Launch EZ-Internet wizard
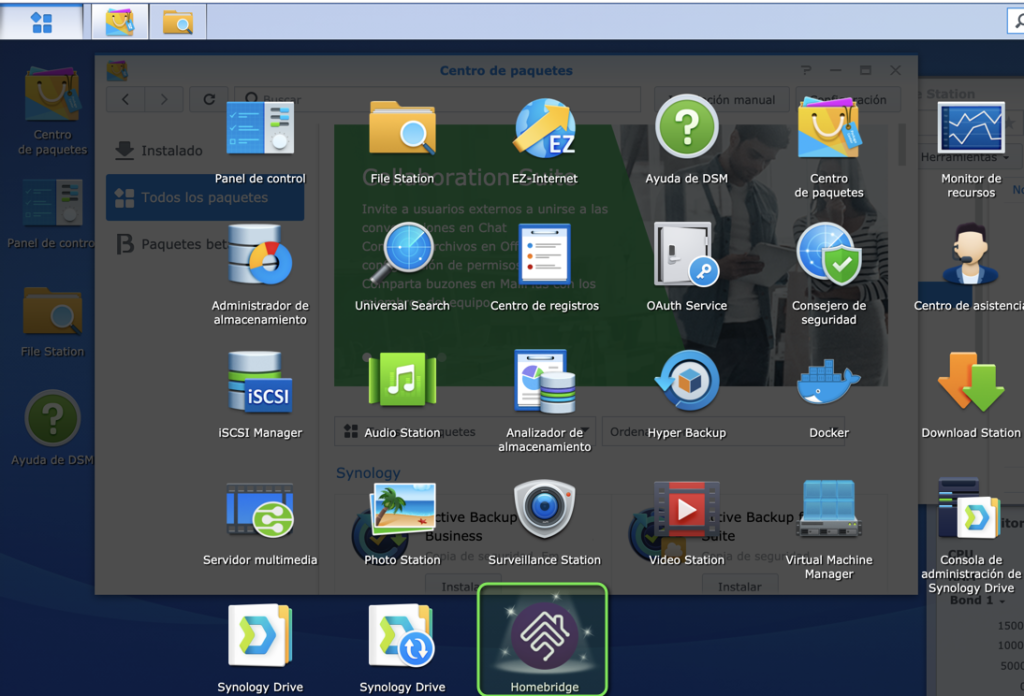This screenshot has width=1024, height=696. (544, 129)
